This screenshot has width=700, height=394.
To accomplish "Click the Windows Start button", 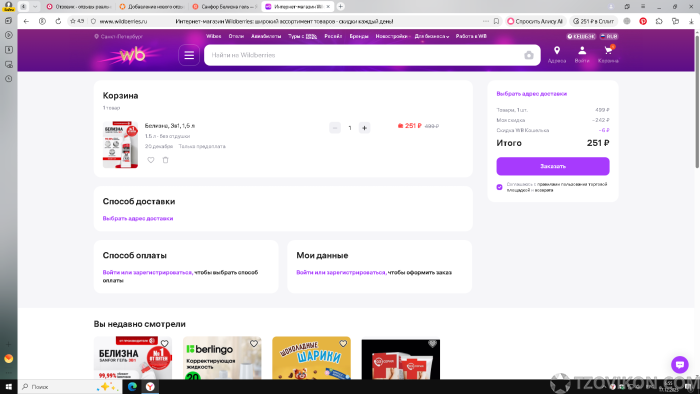I will pos(8,387).
